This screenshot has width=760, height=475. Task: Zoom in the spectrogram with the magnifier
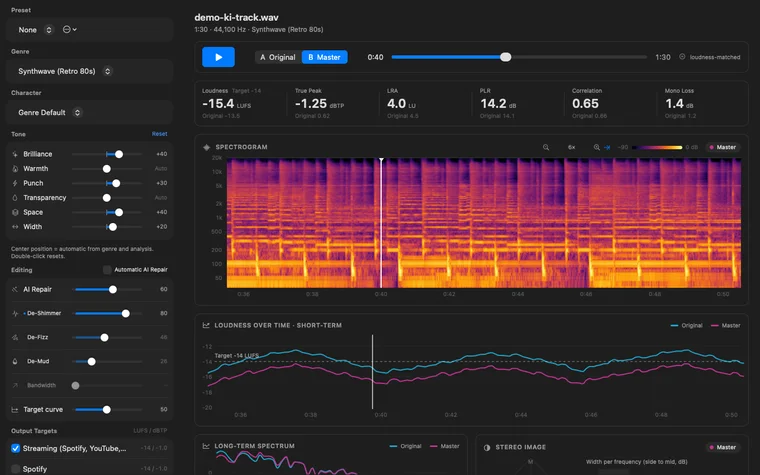click(x=597, y=147)
